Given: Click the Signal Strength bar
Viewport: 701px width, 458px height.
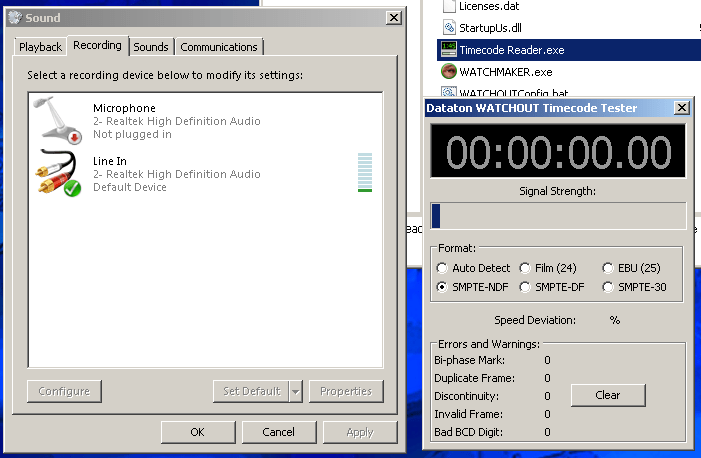Looking at the screenshot, I should click(558, 216).
